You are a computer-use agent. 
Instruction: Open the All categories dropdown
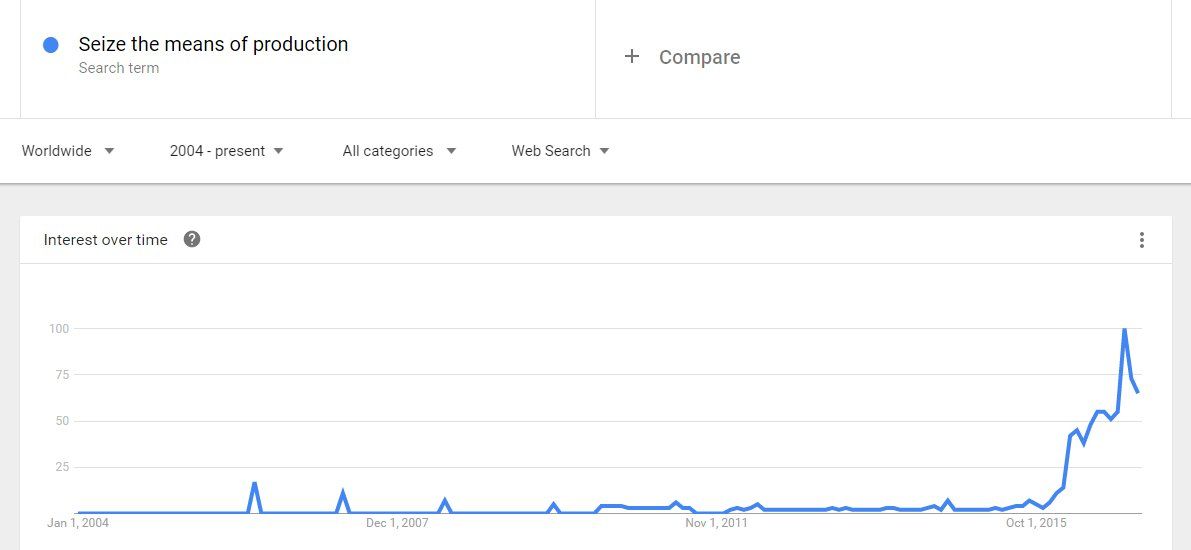click(399, 151)
